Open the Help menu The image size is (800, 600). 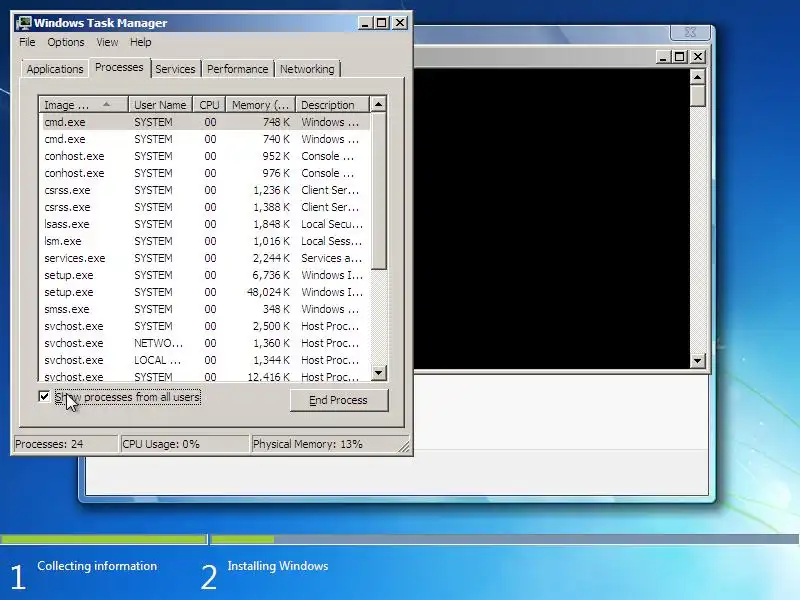tap(140, 42)
